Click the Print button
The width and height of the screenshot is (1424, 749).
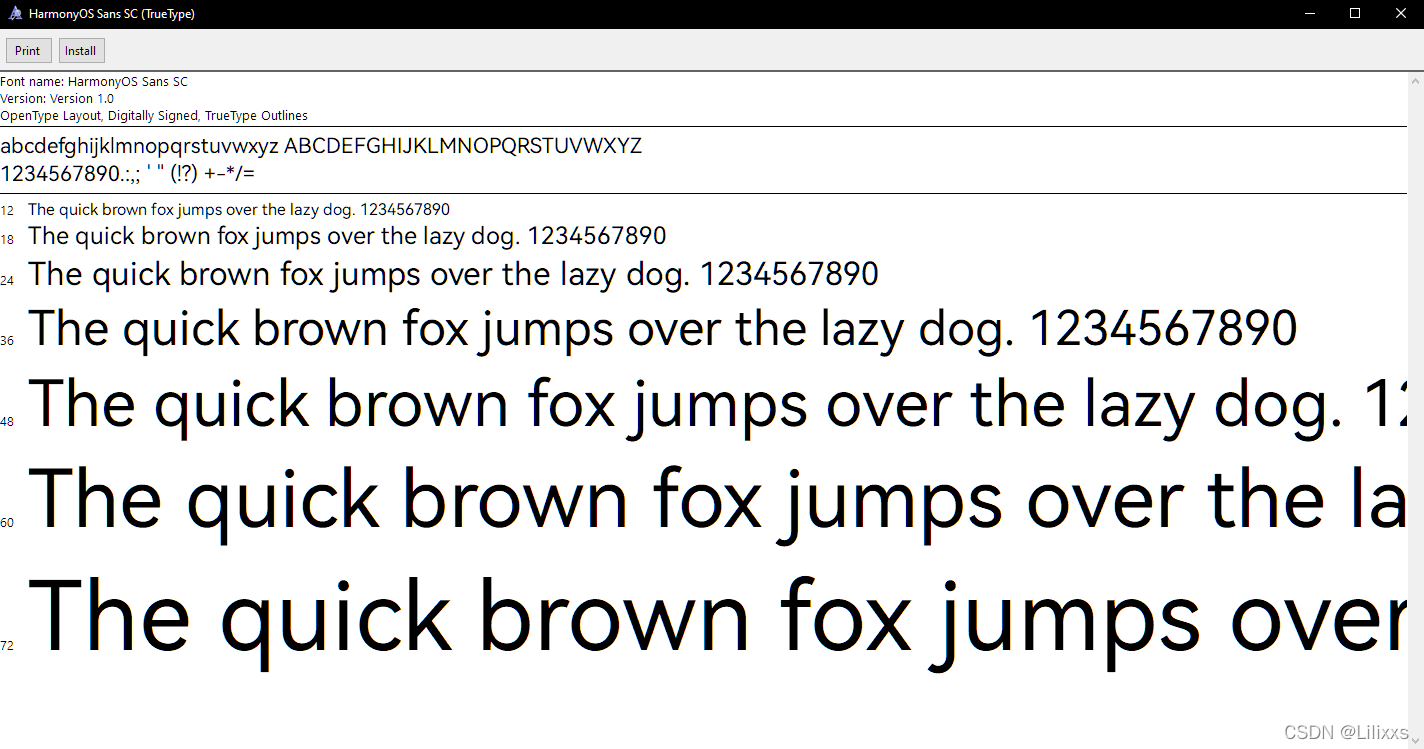[x=28, y=51]
